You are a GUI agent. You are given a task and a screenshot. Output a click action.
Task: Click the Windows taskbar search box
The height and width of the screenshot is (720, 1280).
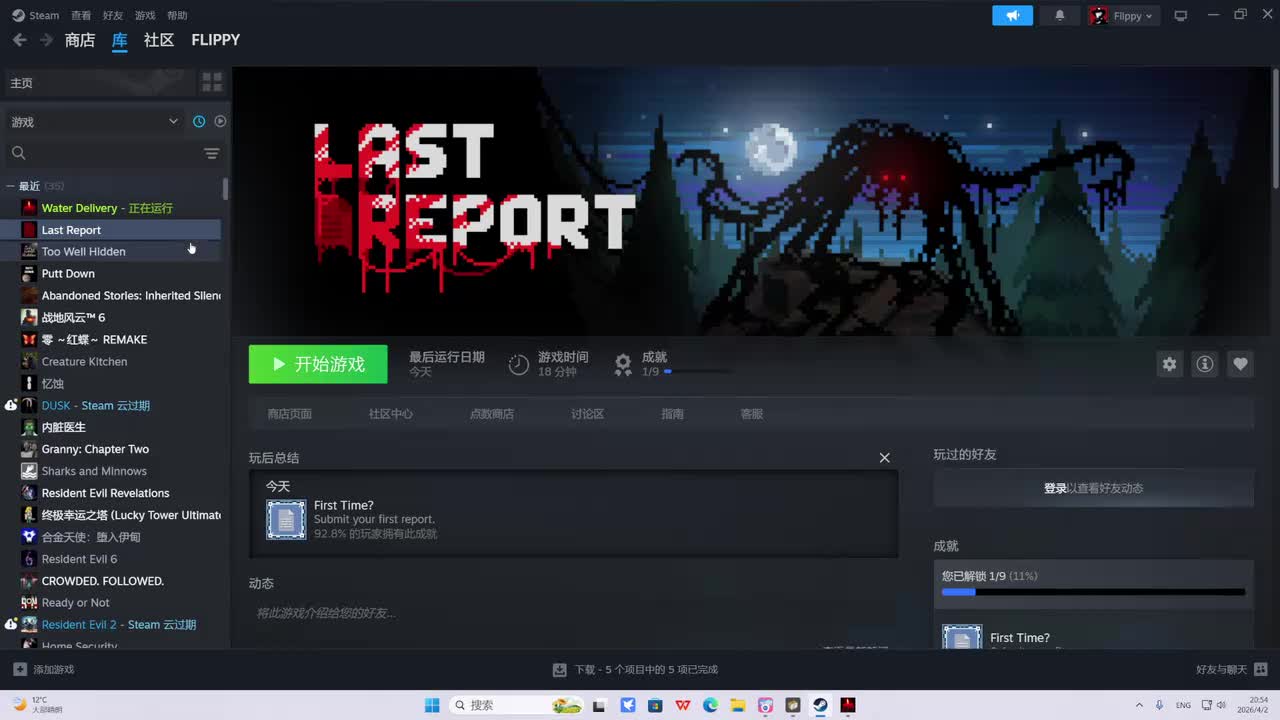(515, 705)
